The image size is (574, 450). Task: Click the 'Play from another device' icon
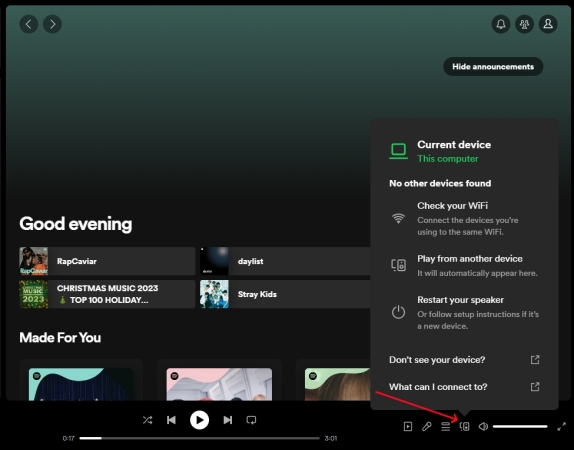[x=398, y=265]
